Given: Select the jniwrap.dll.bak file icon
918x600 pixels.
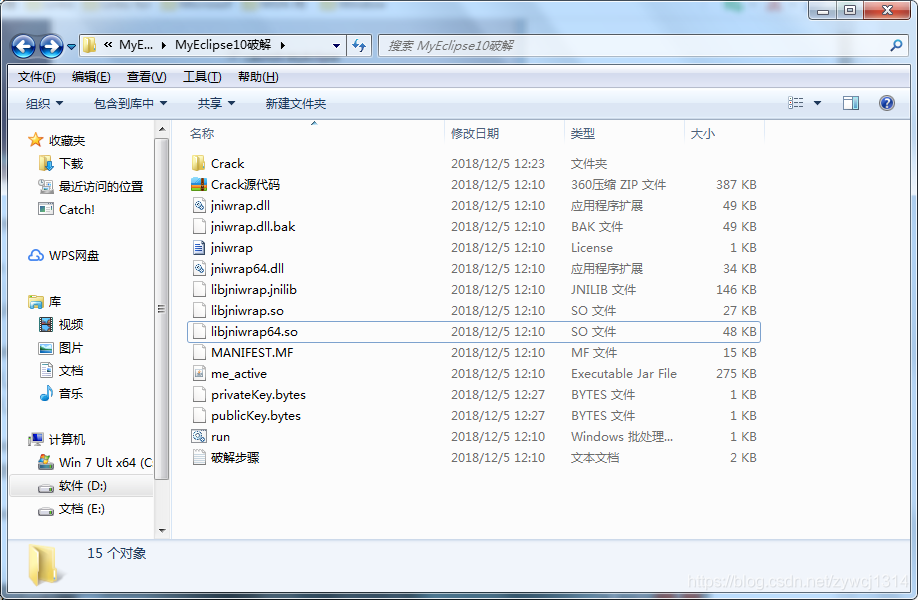Looking at the screenshot, I should [199, 227].
